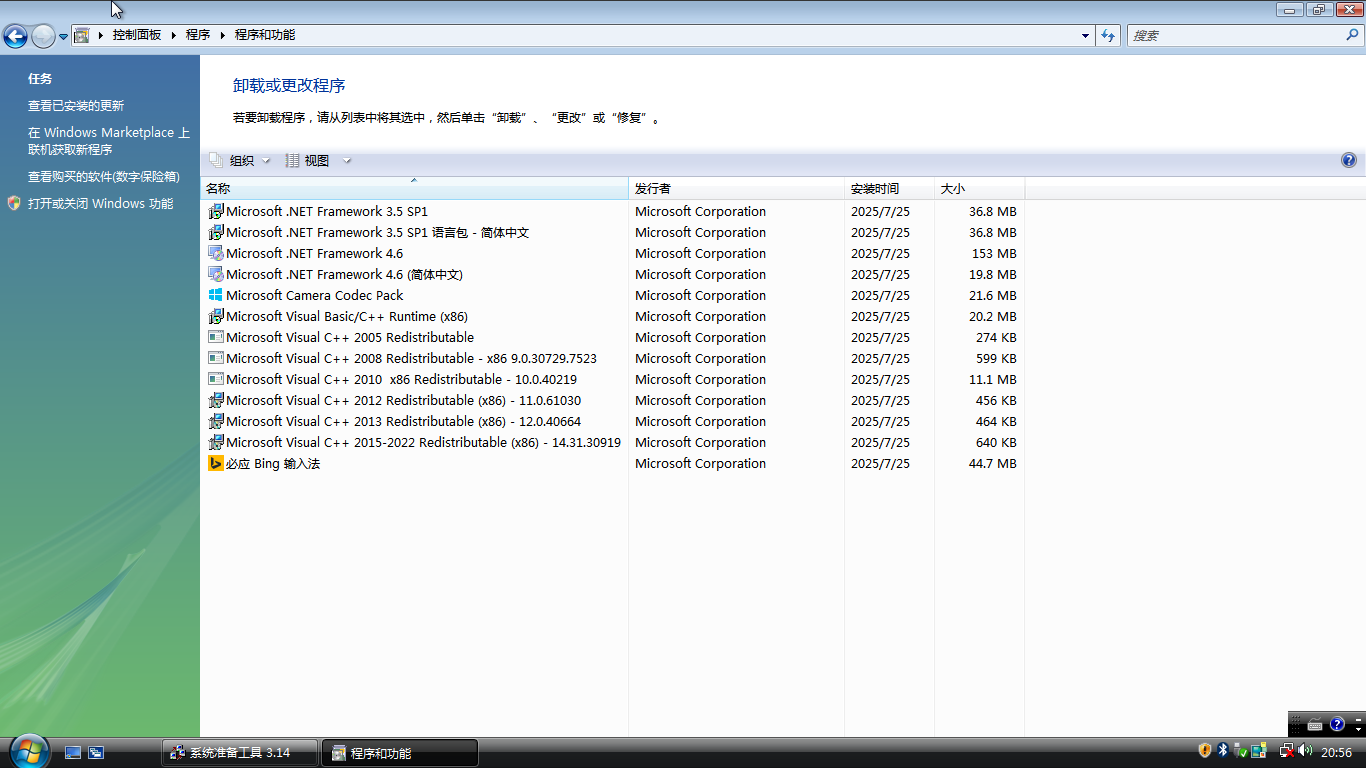This screenshot has height=768, width=1366.
Task: Click the Back navigation arrow
Action: 15,37
